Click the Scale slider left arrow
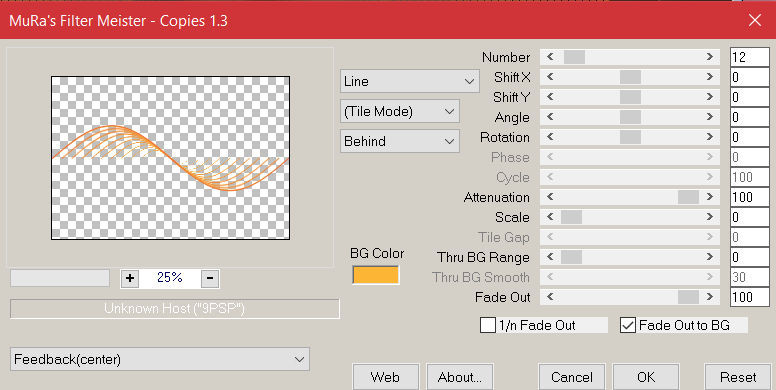Image resolution: width=776 pixels, height=390 pixels. tap(550, 217)
